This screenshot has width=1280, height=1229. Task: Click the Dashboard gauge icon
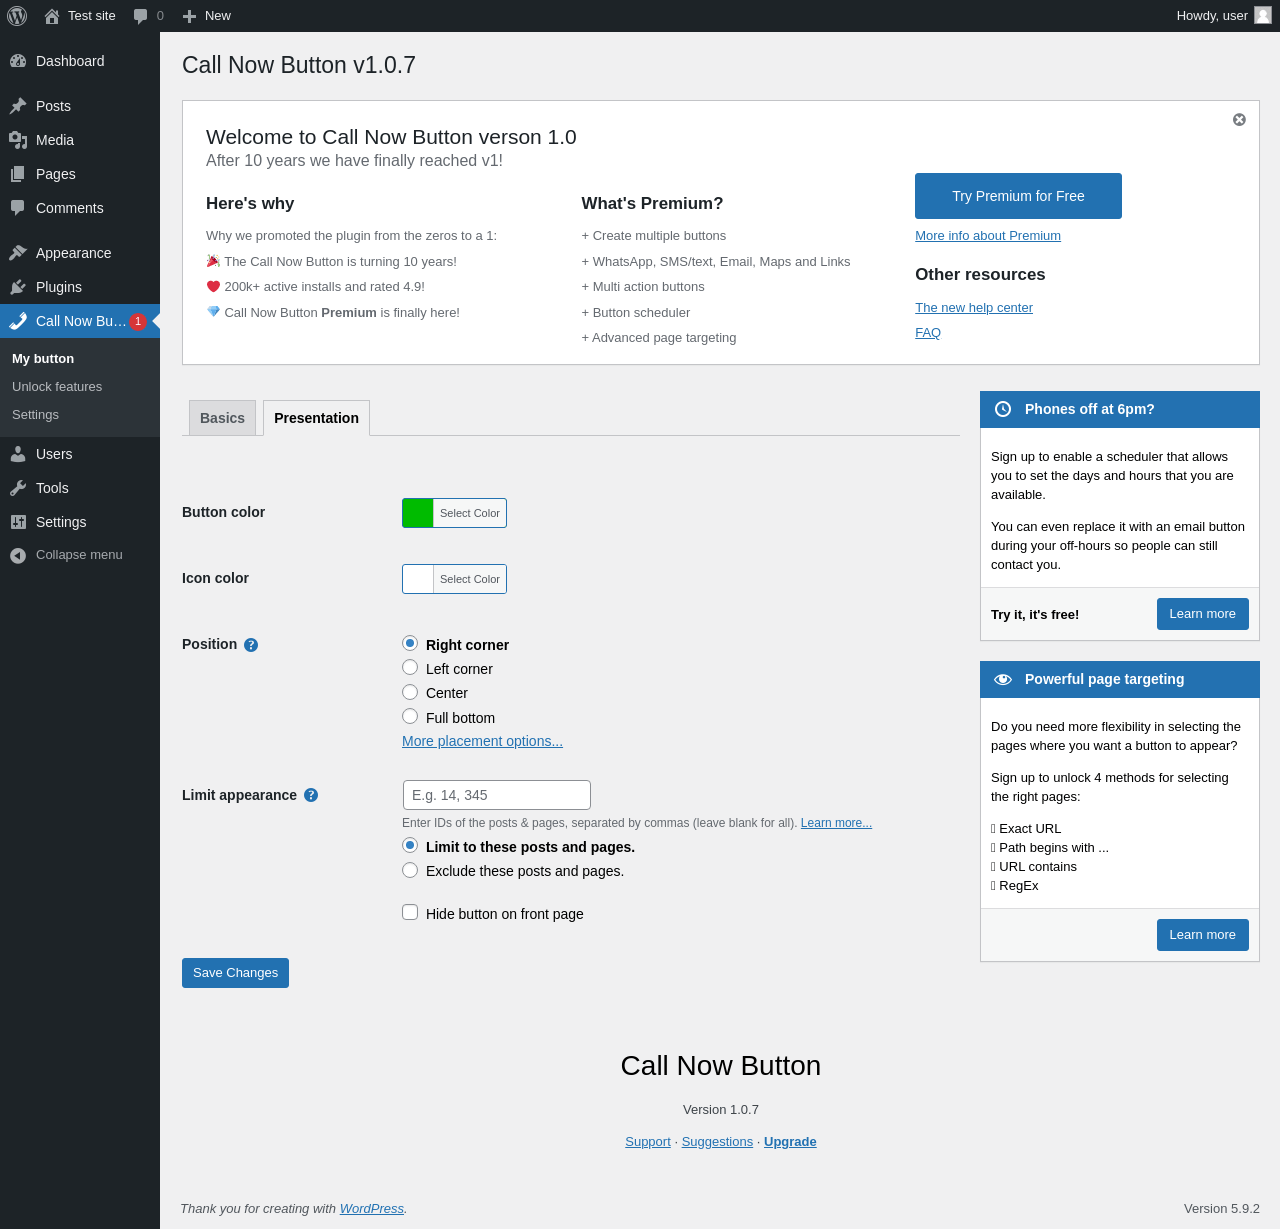pos(18,61)
